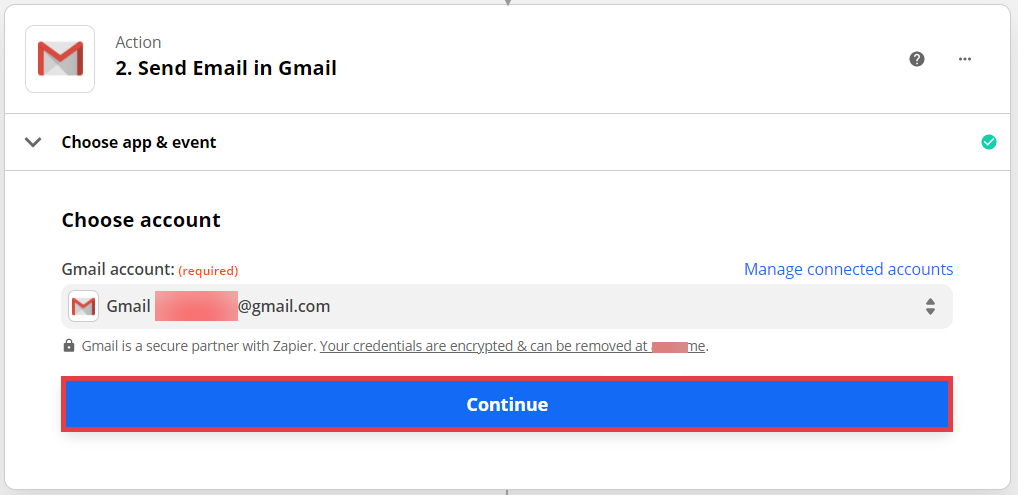
Task: Expand the Choose app & event section
Action: [x=139, y=142]
